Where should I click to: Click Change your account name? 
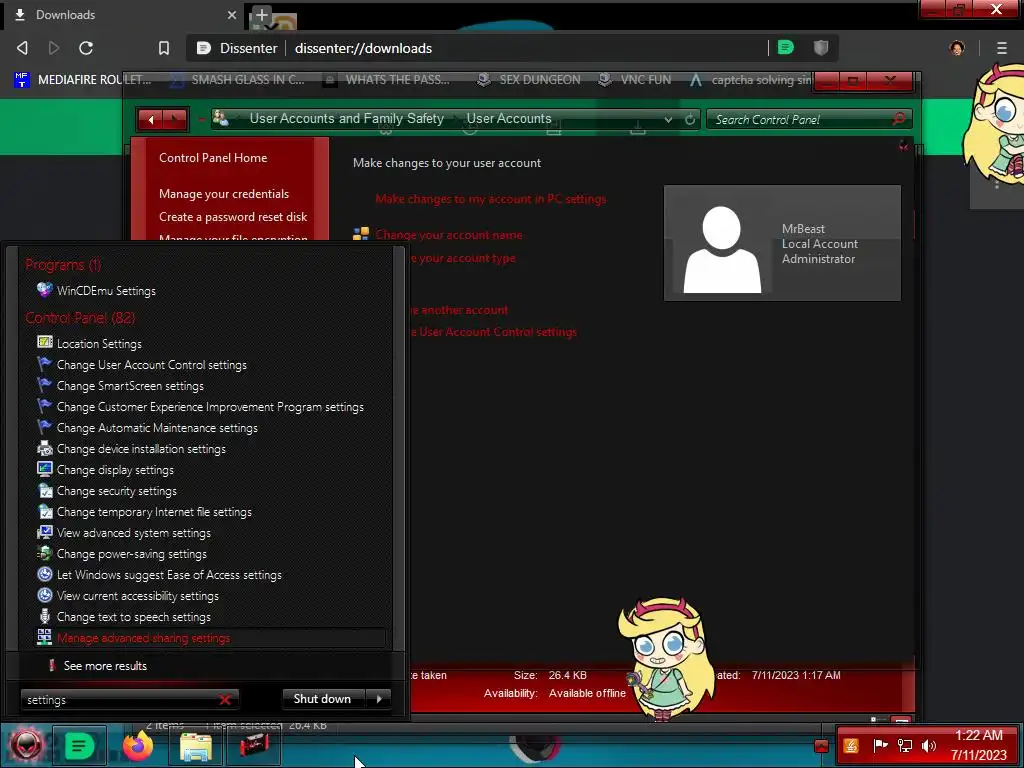coord(449,234)
